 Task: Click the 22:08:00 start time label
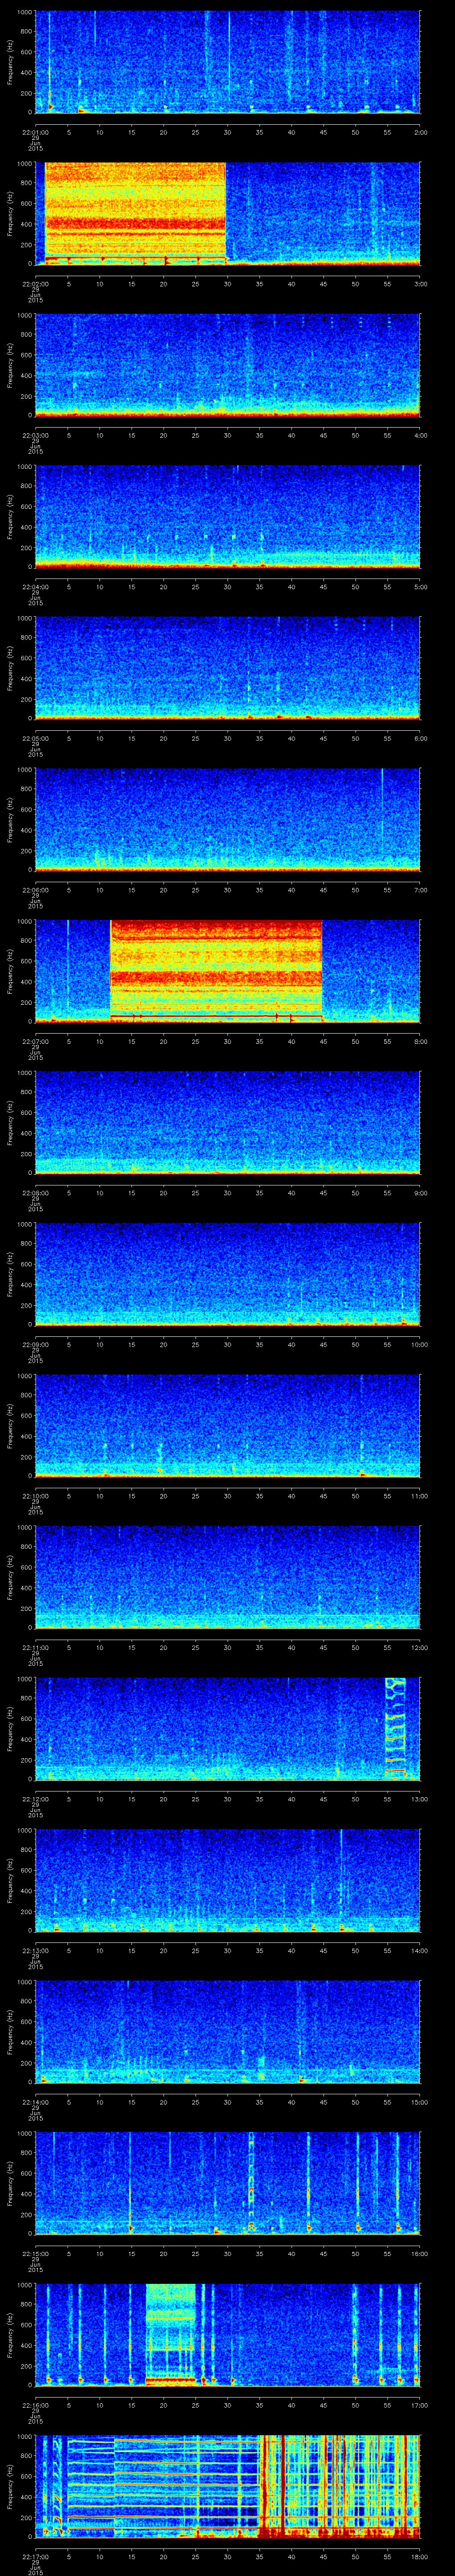tap(35, 1193)
